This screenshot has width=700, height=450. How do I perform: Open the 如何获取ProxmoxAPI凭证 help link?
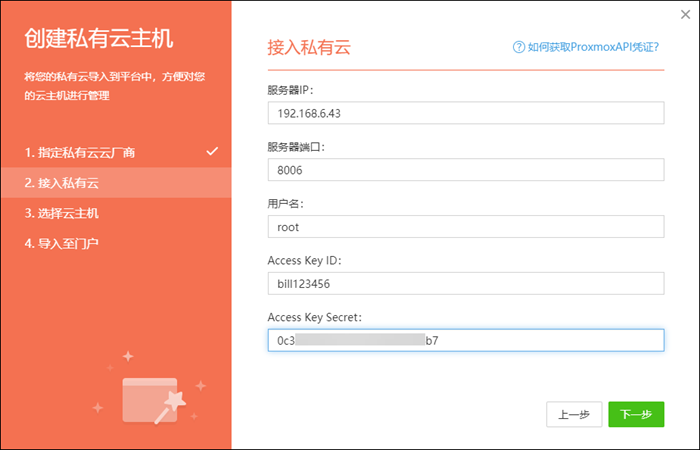tap(592, 46)
